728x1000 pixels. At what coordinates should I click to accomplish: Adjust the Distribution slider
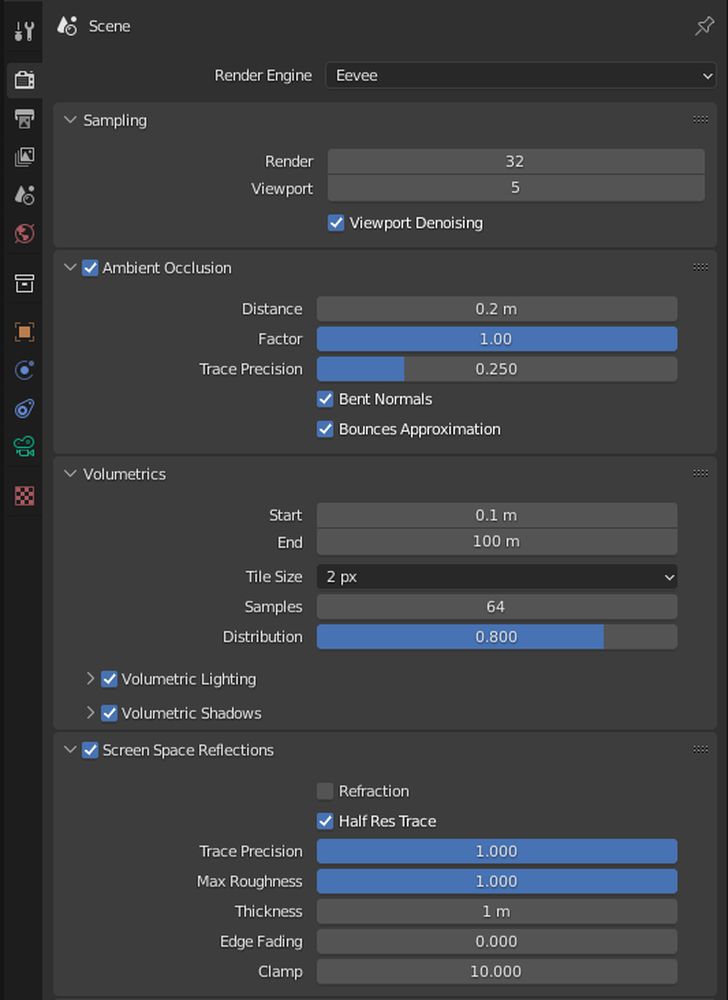(497, 637)
